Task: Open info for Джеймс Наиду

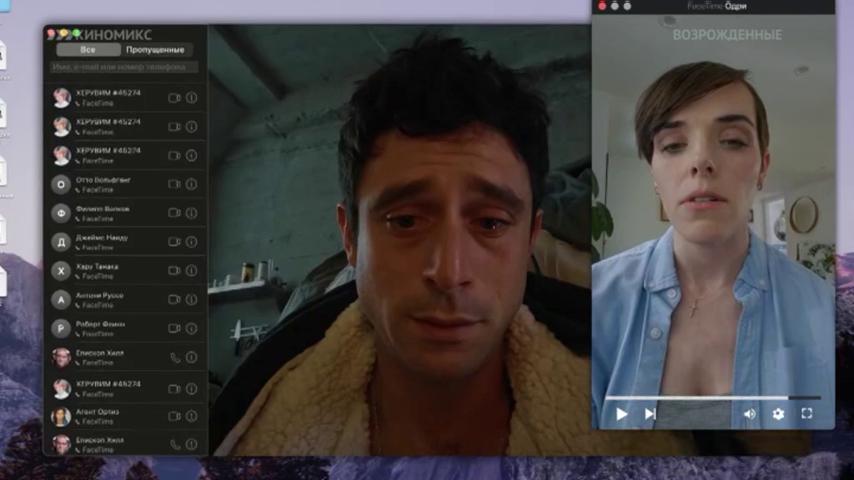Action: pos(191,241)
